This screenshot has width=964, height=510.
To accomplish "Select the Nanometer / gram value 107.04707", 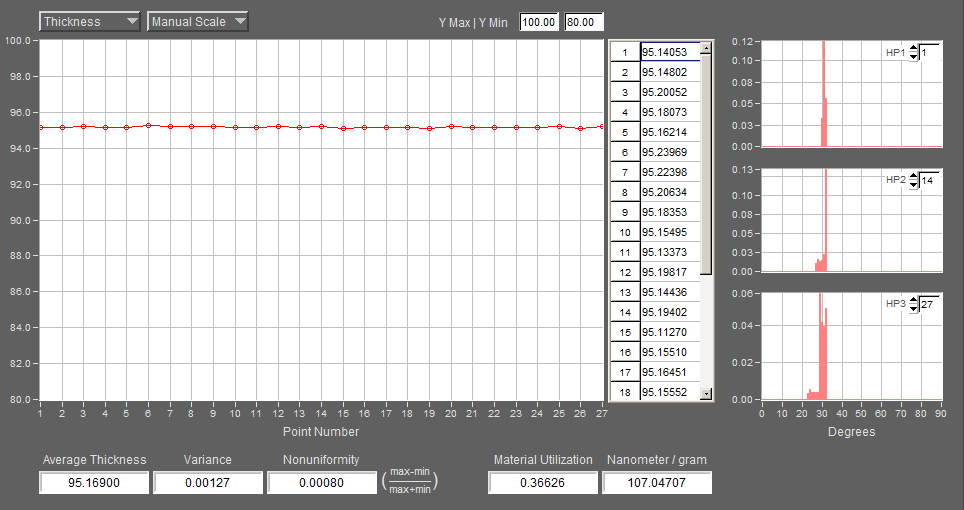I will 657,482.
